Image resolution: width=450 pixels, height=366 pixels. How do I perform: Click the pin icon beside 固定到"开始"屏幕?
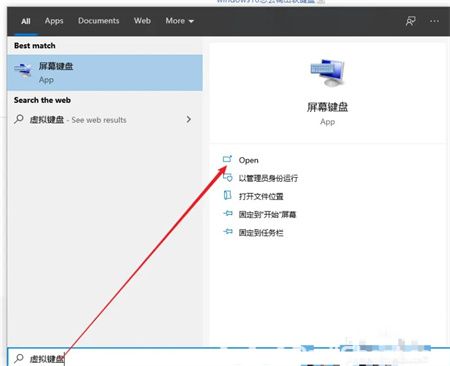pos(228,213)
